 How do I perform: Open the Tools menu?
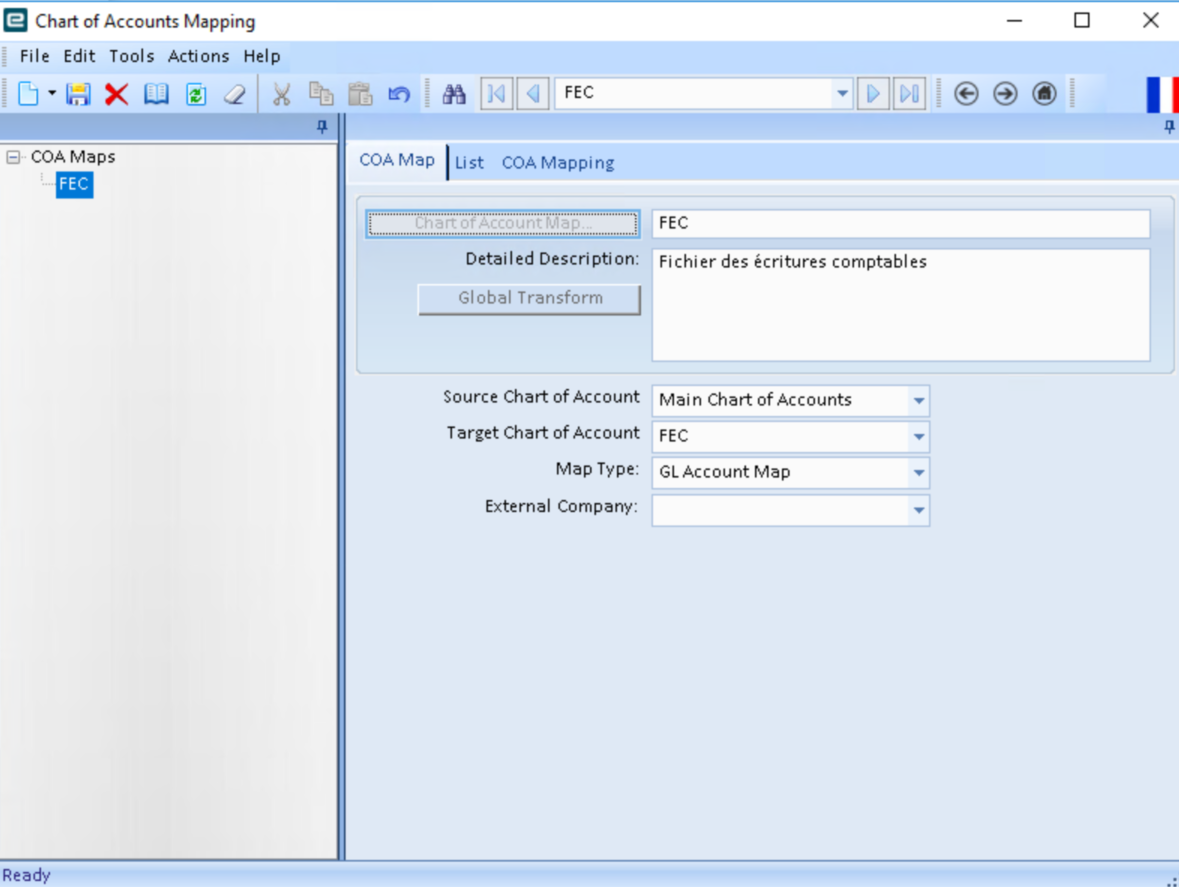132,56
